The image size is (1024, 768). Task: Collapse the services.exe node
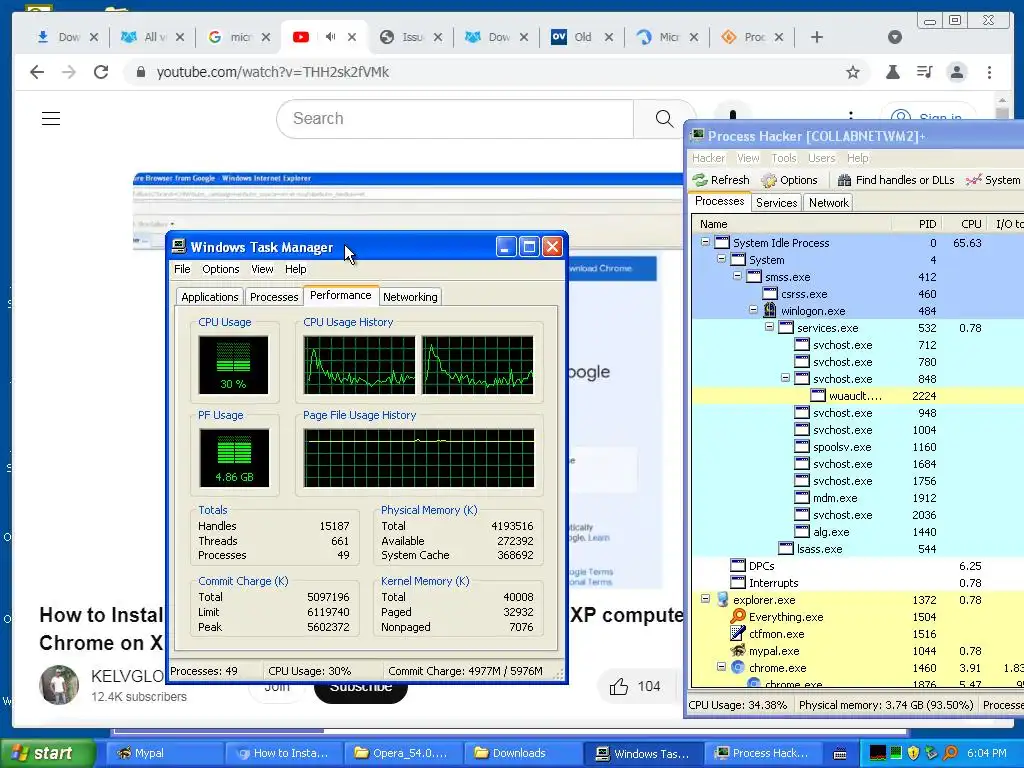[x=769, y=327]
